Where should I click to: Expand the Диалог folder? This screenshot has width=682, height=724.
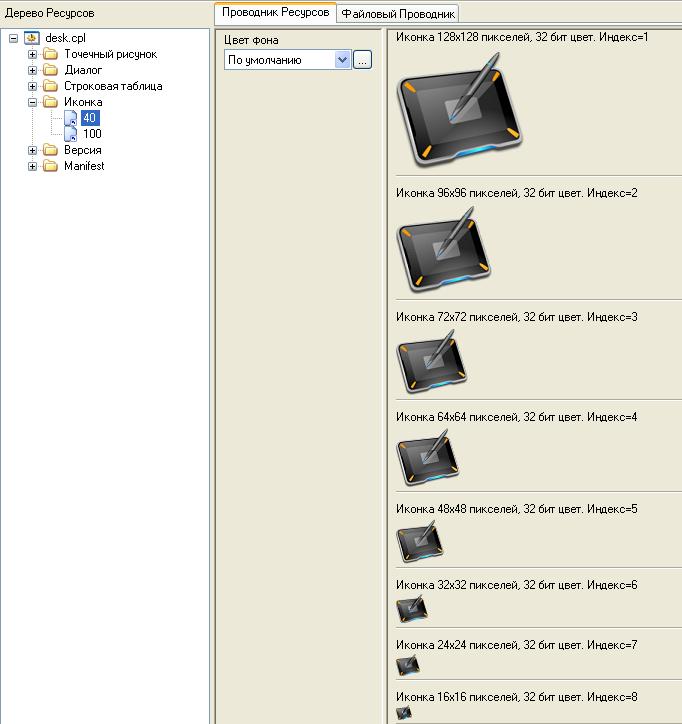click(x=32, y=70)
